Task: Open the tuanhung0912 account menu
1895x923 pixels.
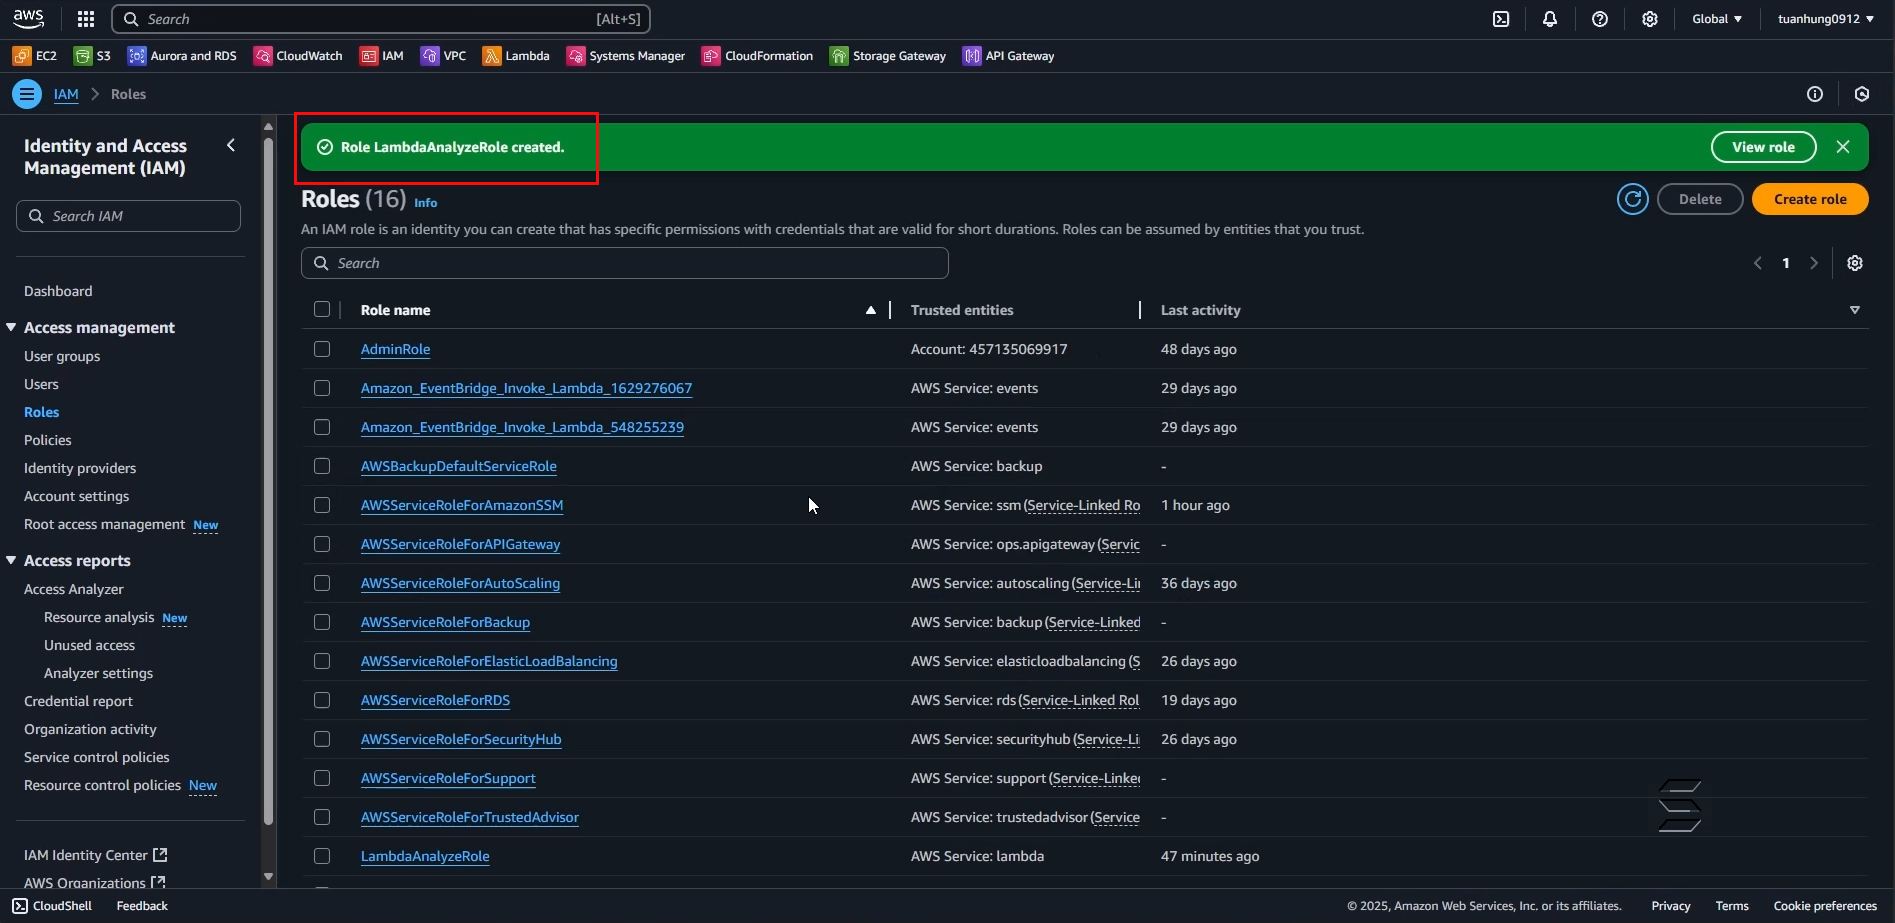Action: click(x=1826, y=19)
